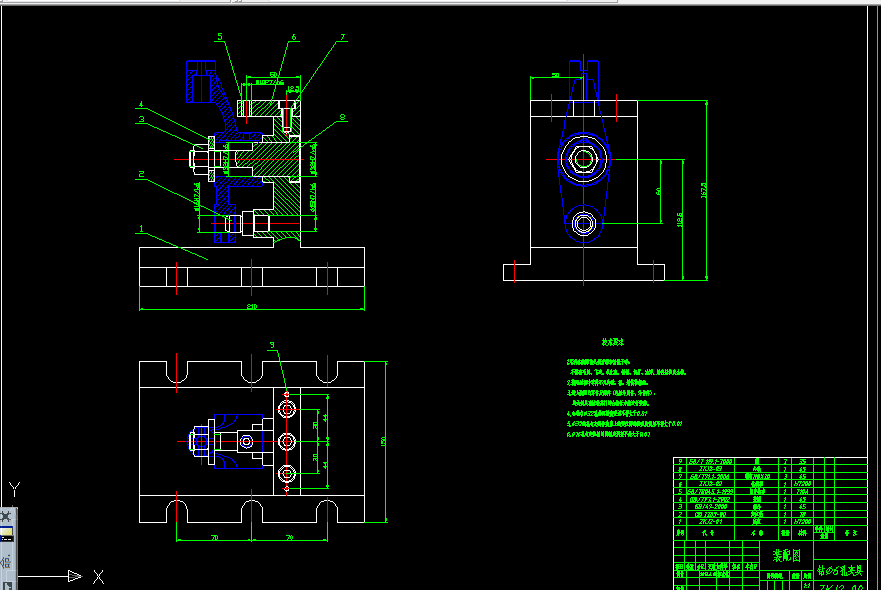The height and width of the screenshot is (590, 881).
Task: Select balloon number 9 above the top view
Action: [x=272, y=345]
